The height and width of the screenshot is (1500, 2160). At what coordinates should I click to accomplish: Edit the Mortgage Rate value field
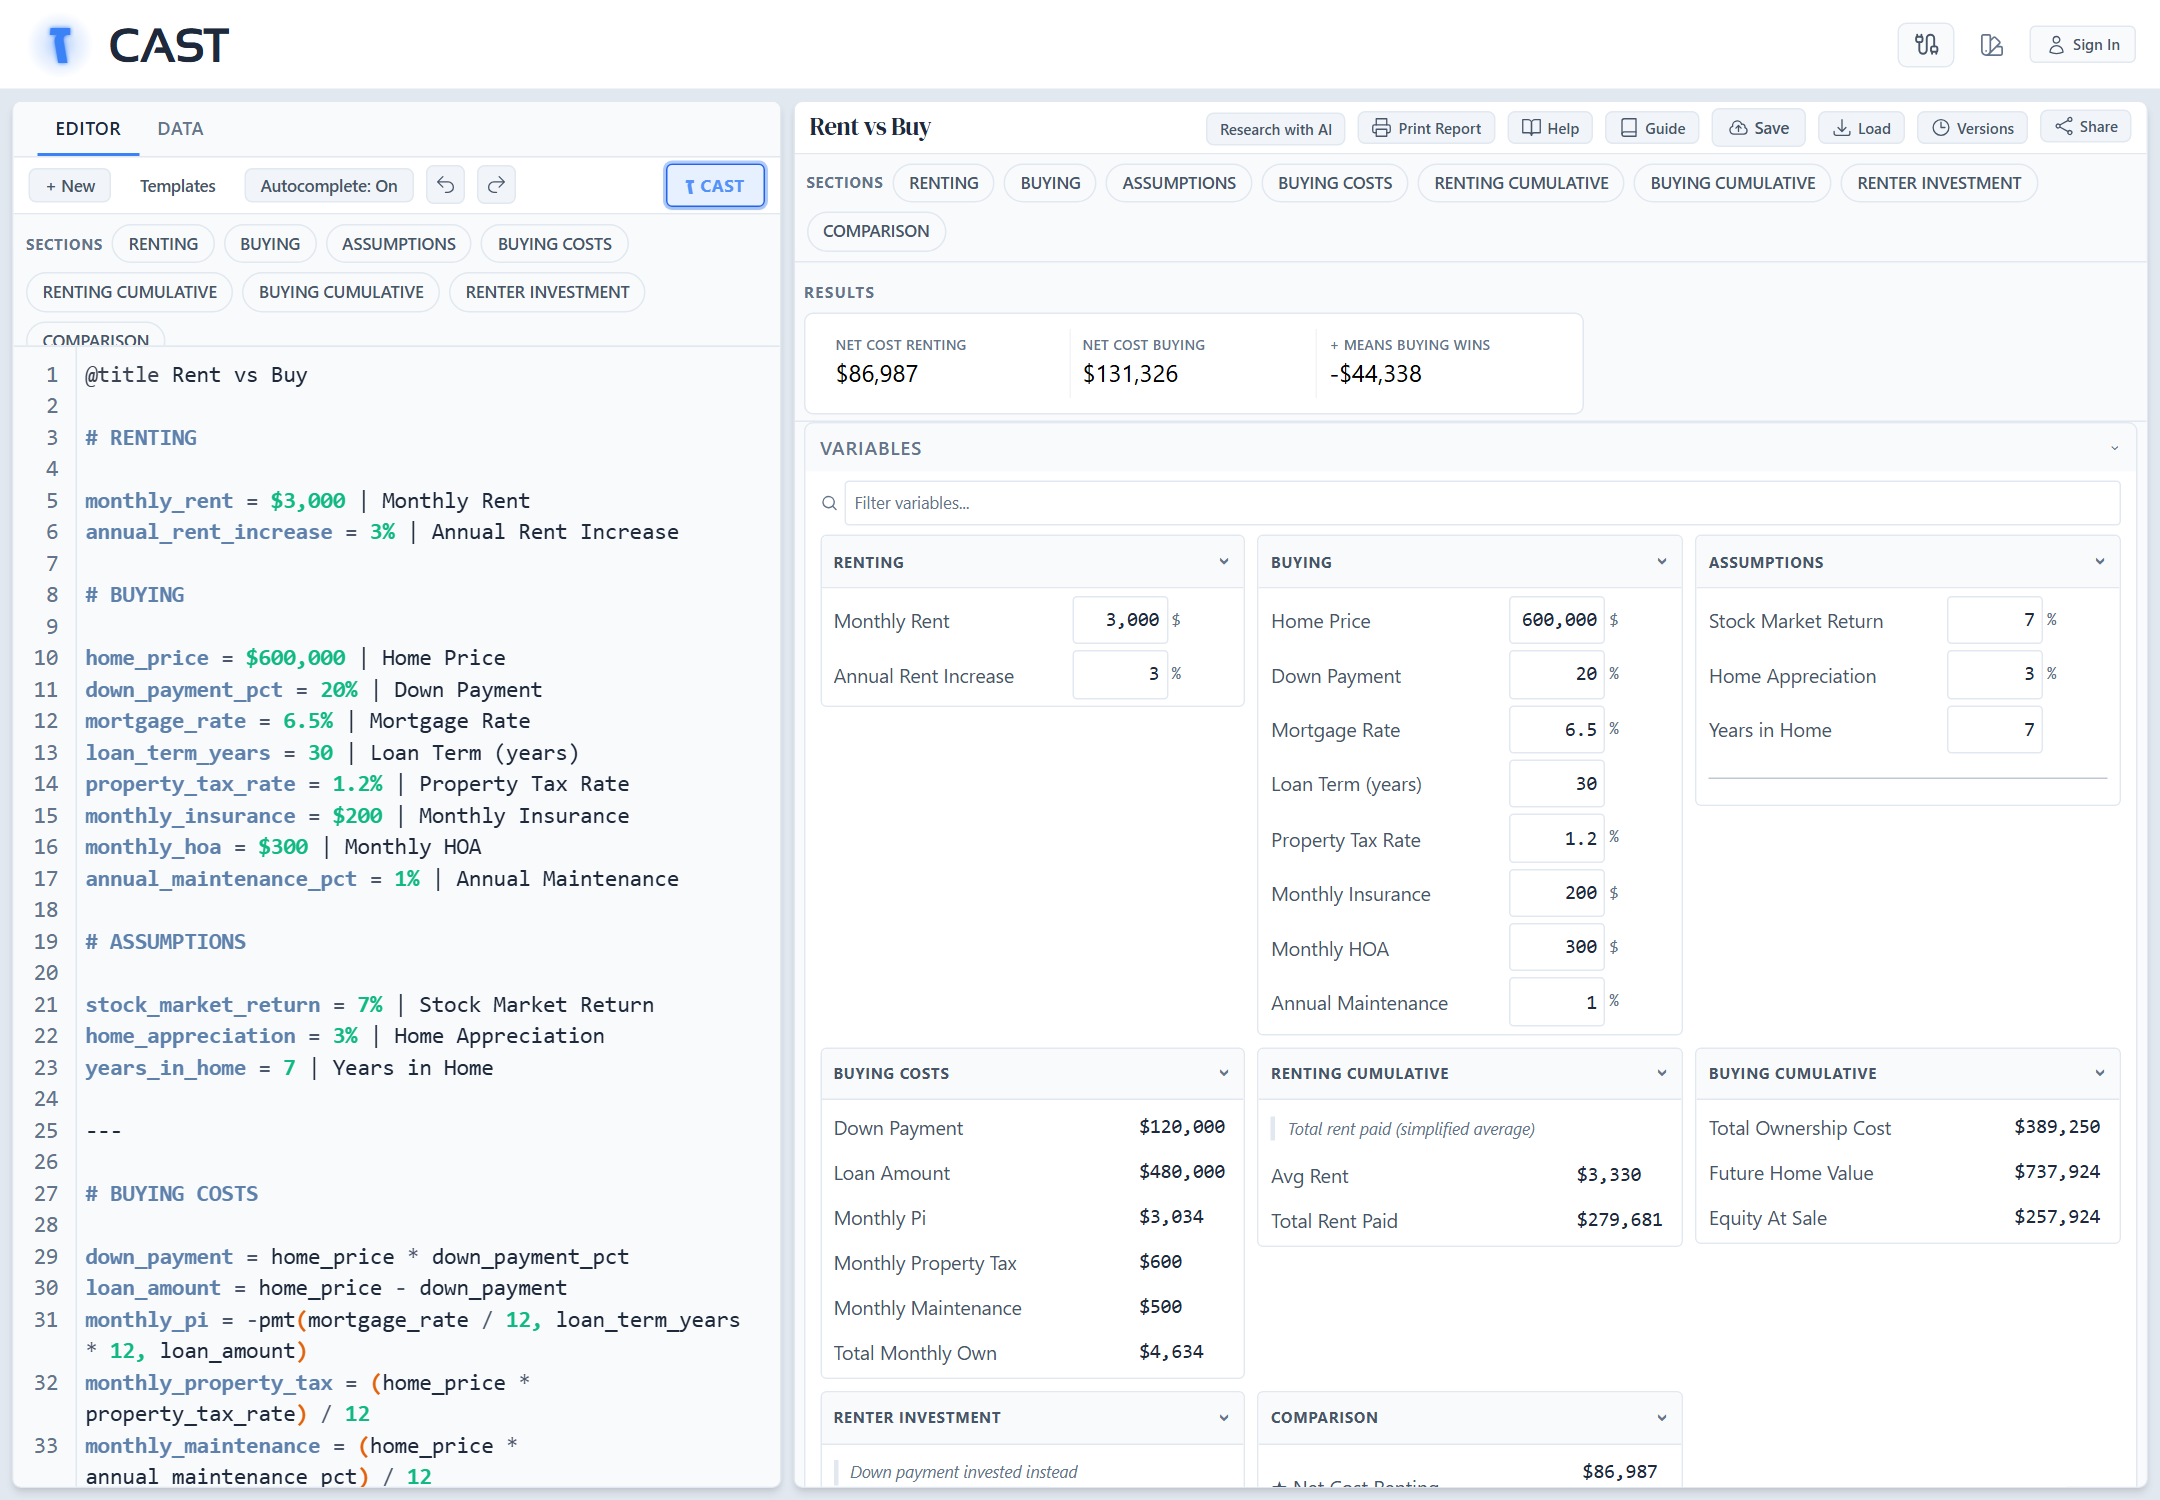click(x=1556, y=730)
